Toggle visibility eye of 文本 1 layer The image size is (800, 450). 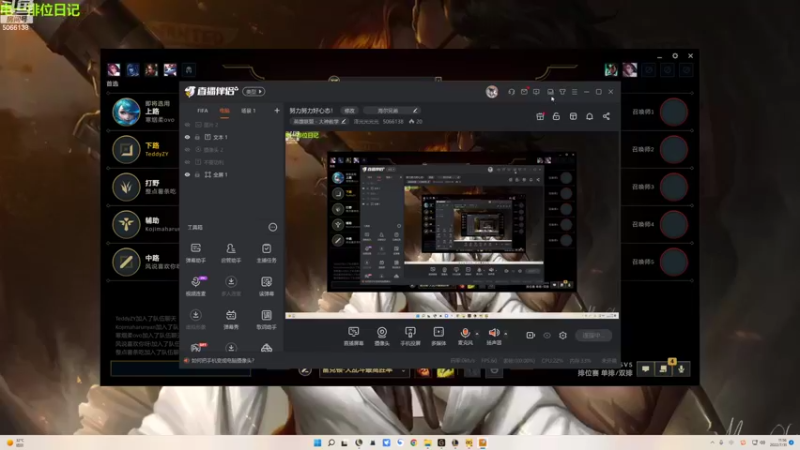point(187,137)
